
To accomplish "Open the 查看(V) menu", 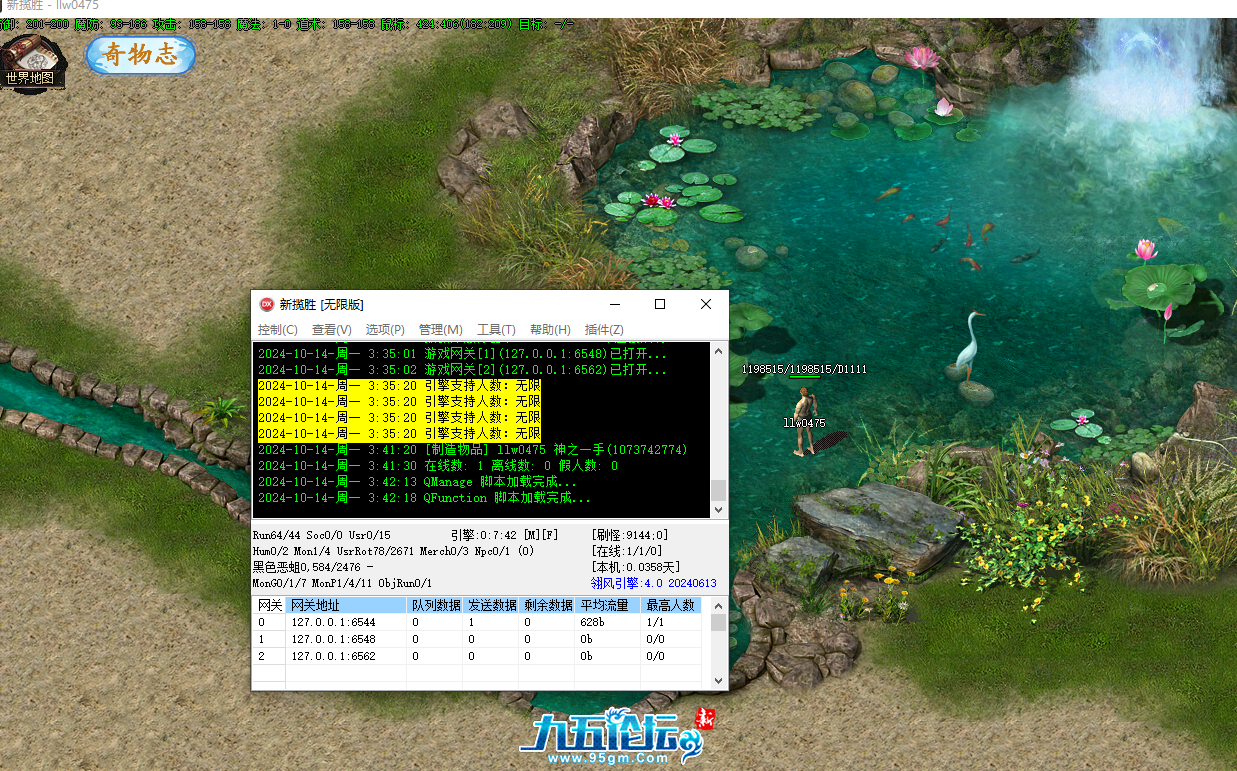I will click(x=331, y=330).
